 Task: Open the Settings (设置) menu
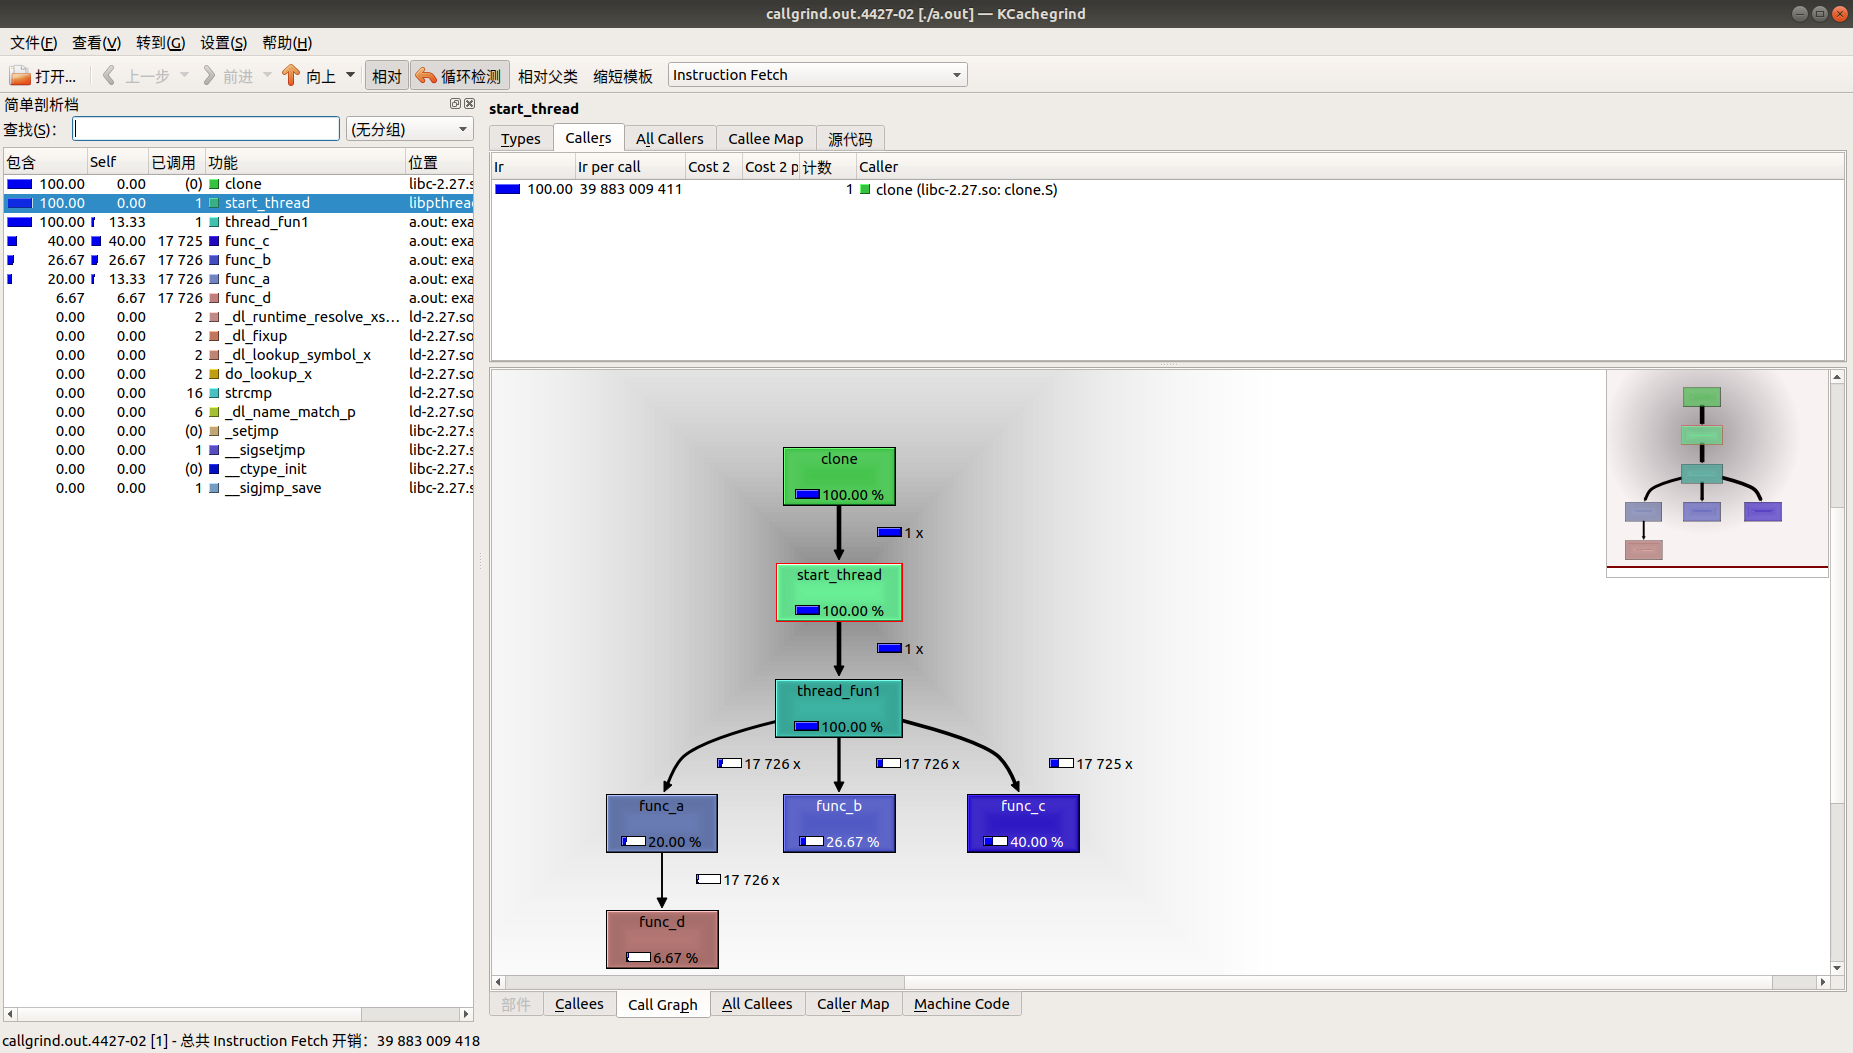coord(223,42)
